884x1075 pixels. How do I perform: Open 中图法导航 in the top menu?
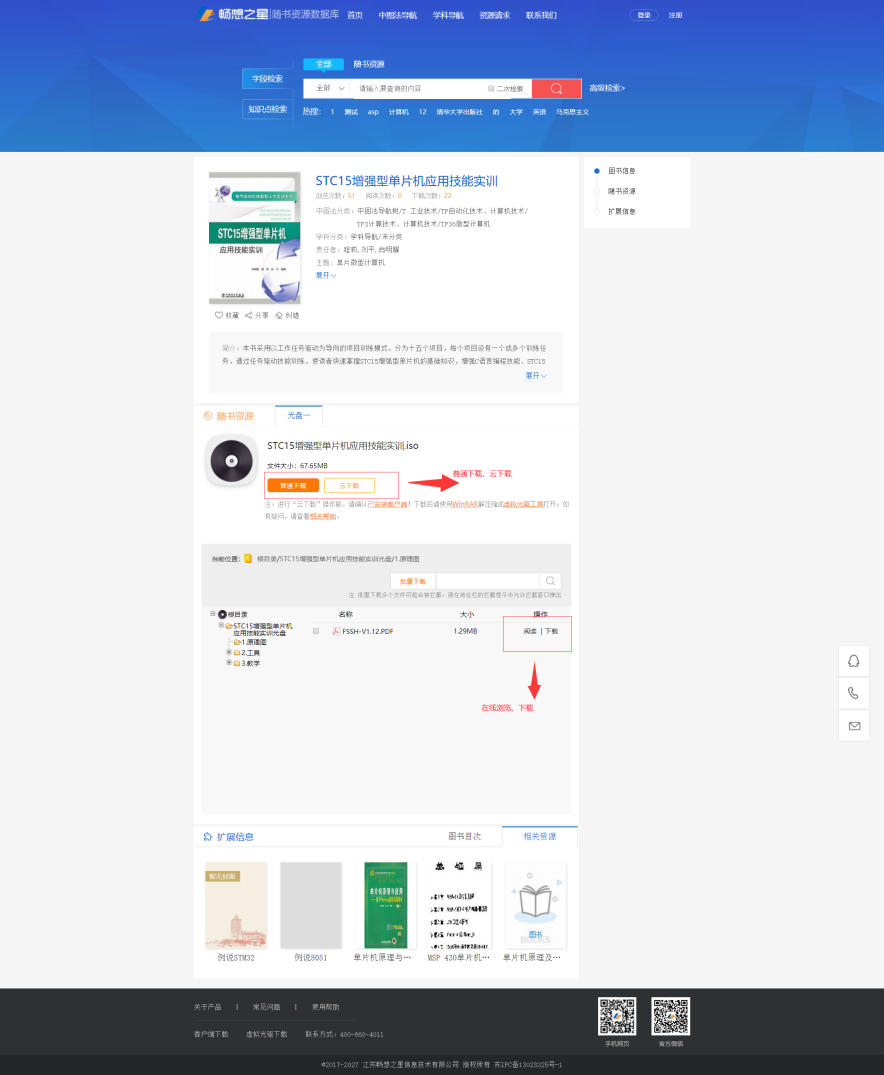coord(397,16)
